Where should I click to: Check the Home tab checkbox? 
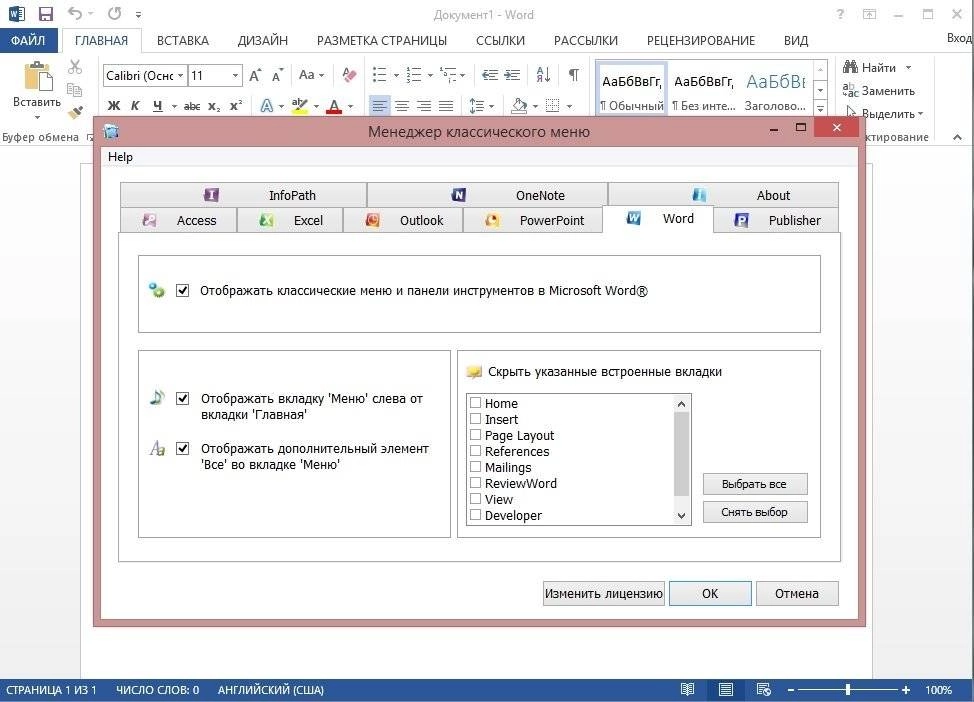pos(476,403)
